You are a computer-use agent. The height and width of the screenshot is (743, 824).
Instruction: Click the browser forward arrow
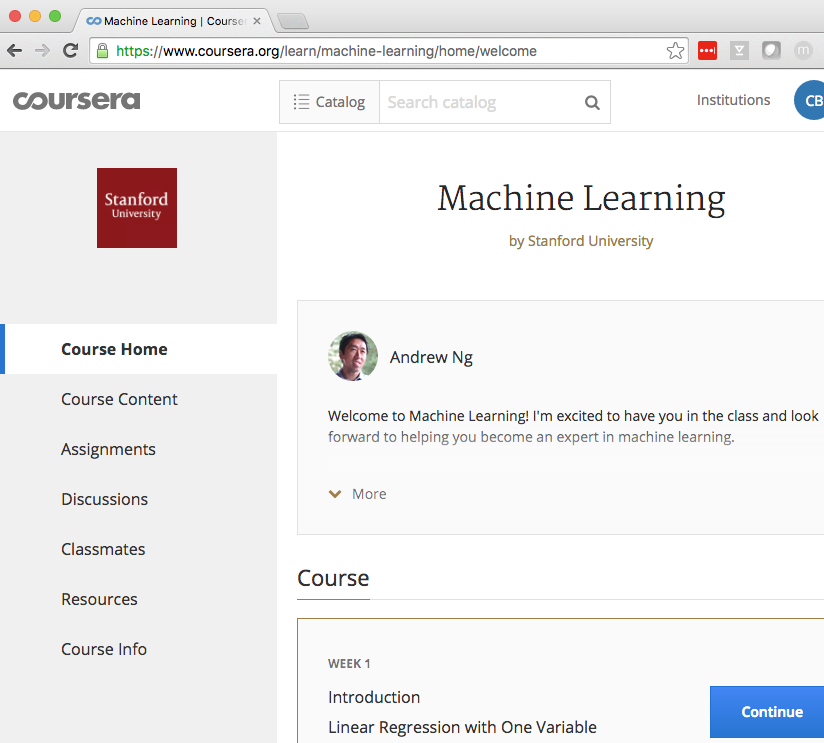pyautogui.click(x=42, y=51)
